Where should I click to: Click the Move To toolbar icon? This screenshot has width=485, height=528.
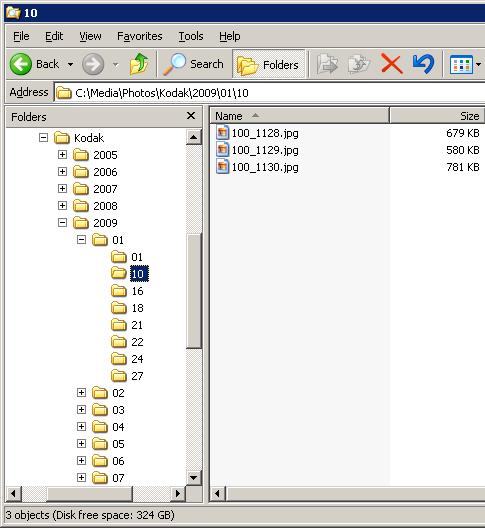(x=327, y=64)
